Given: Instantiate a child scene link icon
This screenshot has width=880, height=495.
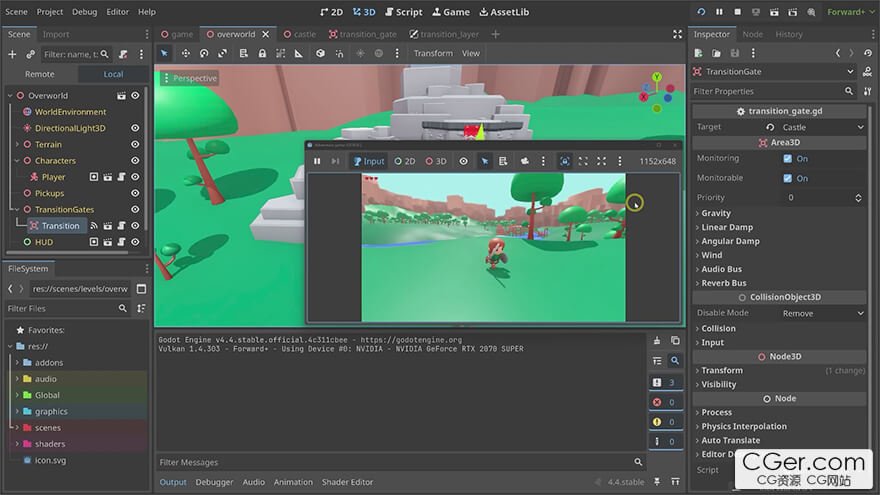Looking at the screenshot, I should click(30, 54).
